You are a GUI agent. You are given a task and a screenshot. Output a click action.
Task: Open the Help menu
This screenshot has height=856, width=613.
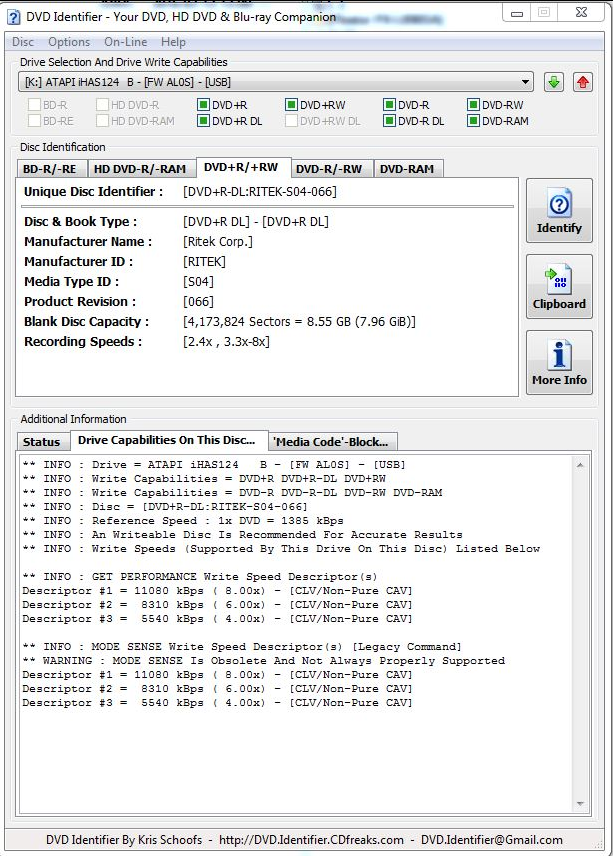point(173,42)
